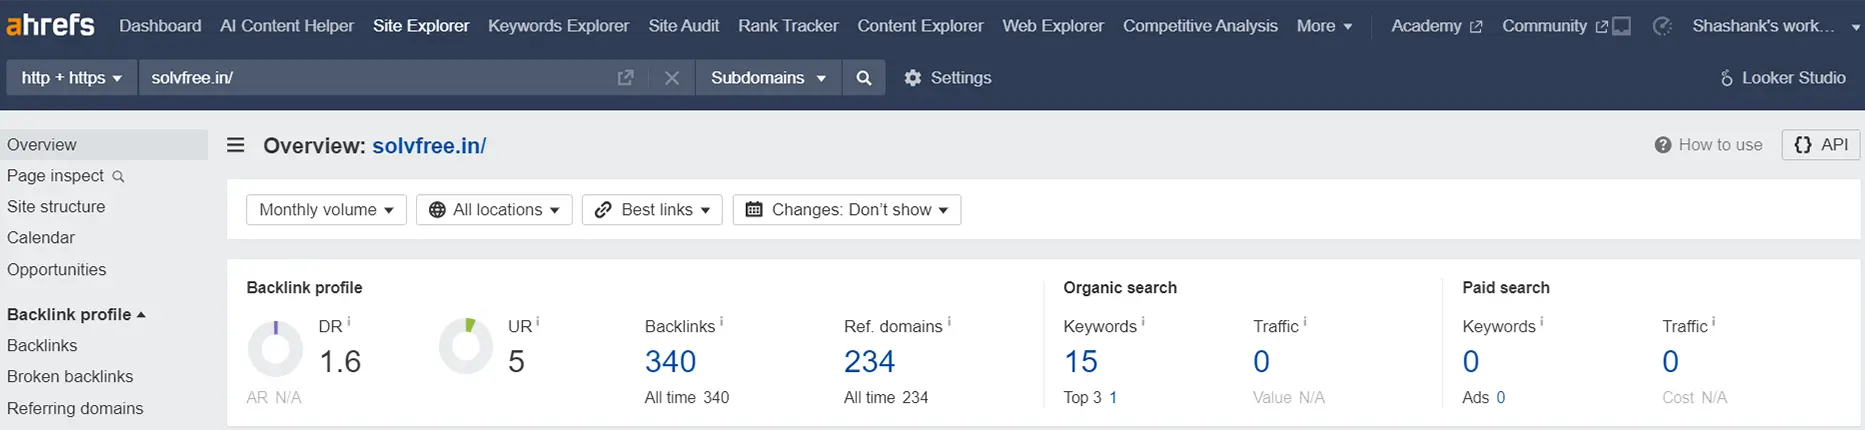
Task: Open Academy external link
Action: tap(1436, 26)
